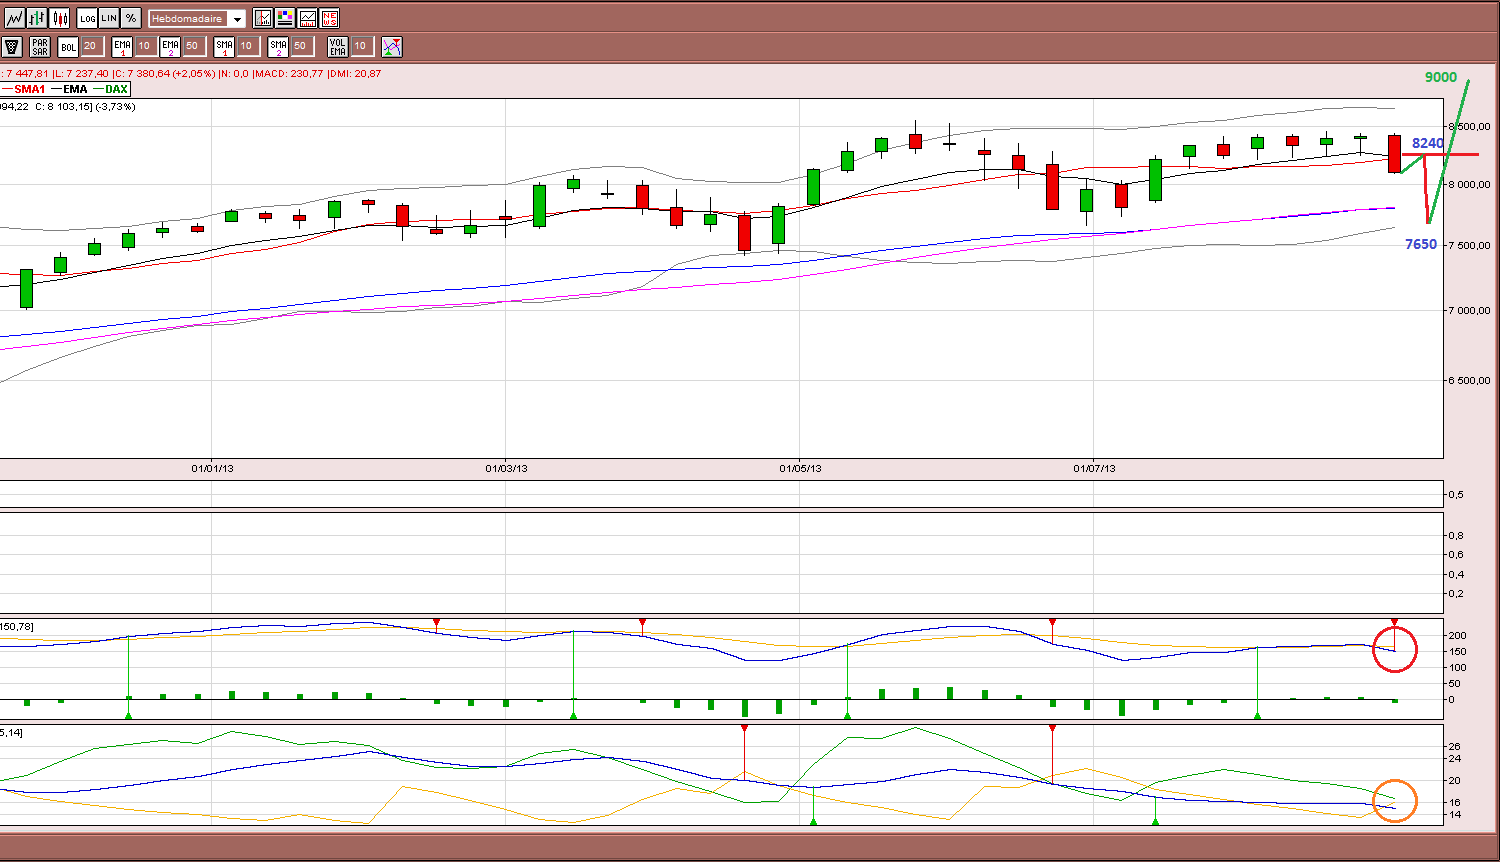The width and height of the screenshot is (1500, 863).
Task: Click the C: 7 380,64 (+2,05%) readout
Action: [x=164, y=74]
